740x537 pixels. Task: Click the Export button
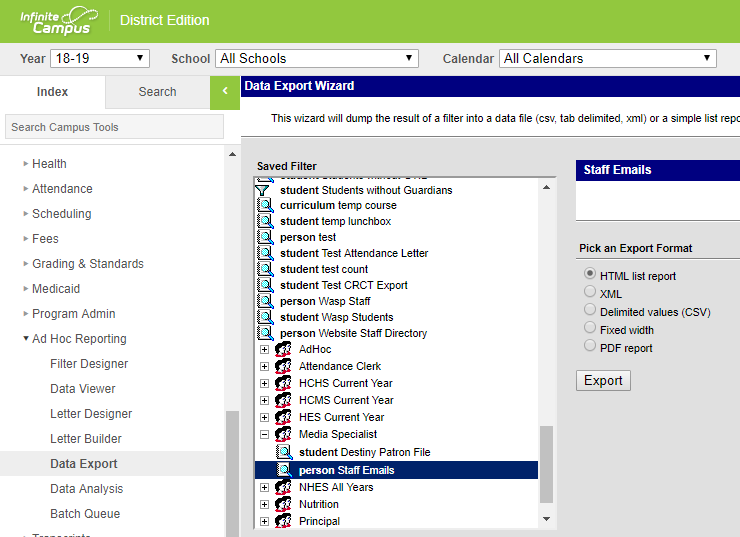click(x=603, y=381)
